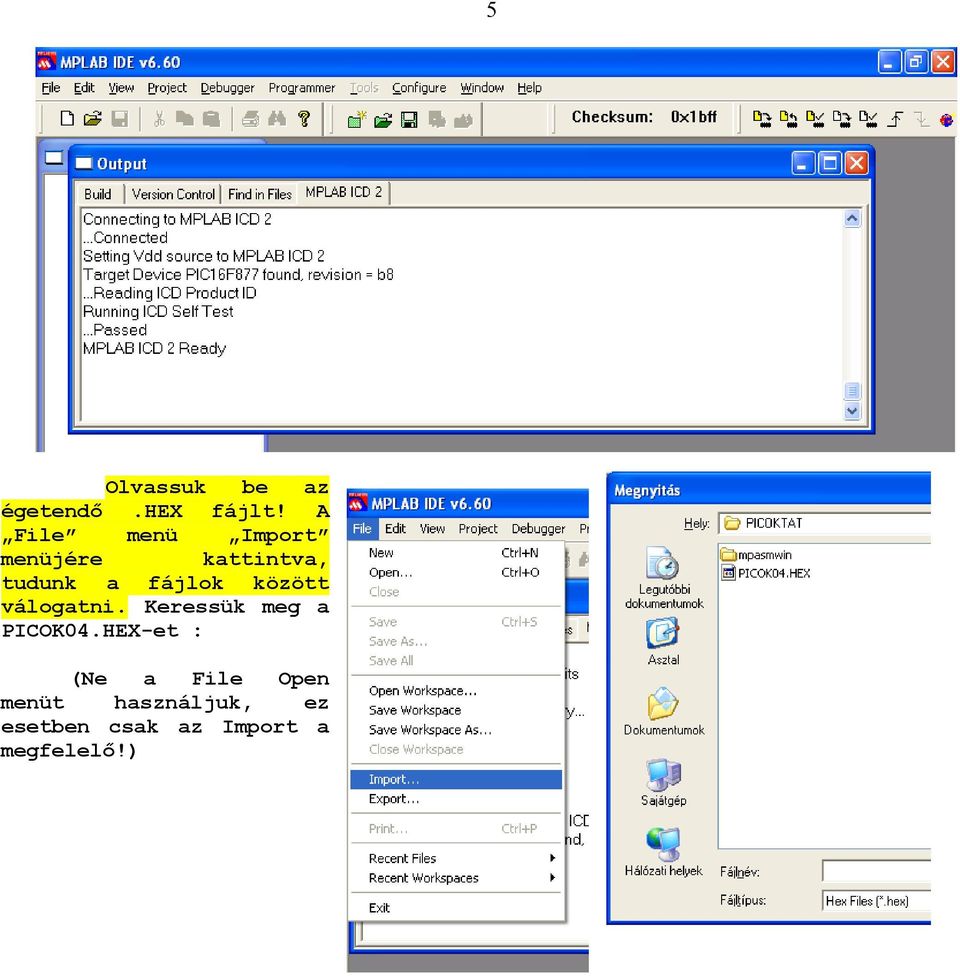Screen dimensions: 960x978
Task: Click the 'Target Device PIC16F877 found' output line
Action: tap(238, 274)
